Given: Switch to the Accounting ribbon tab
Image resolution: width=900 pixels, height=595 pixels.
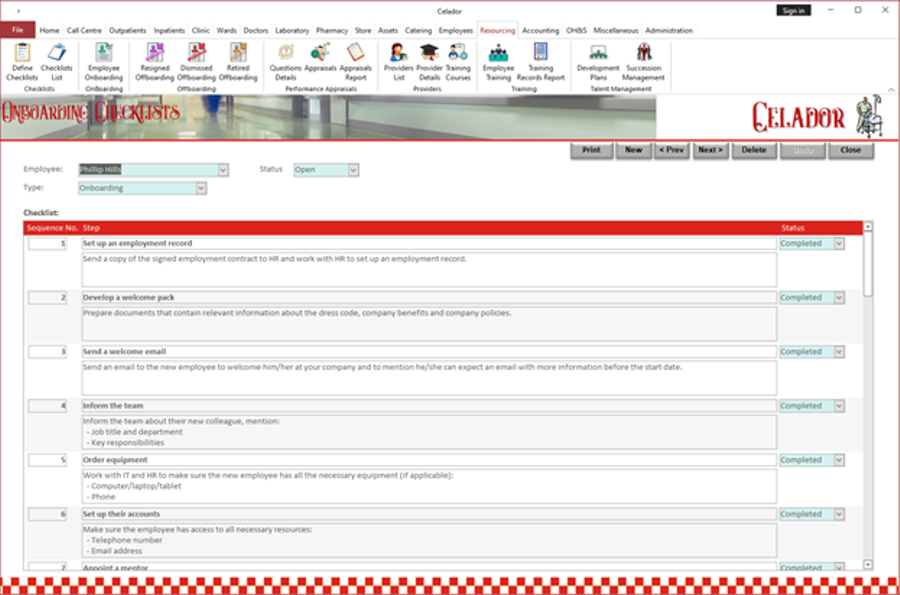Looking at the screenshot, I should pyautogui.click(x=540, y=30).
